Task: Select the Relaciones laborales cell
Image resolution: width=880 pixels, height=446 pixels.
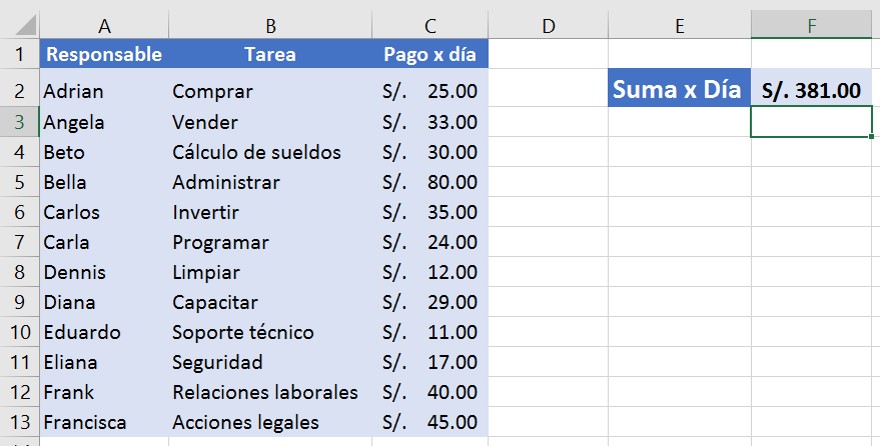Action: 270,392
